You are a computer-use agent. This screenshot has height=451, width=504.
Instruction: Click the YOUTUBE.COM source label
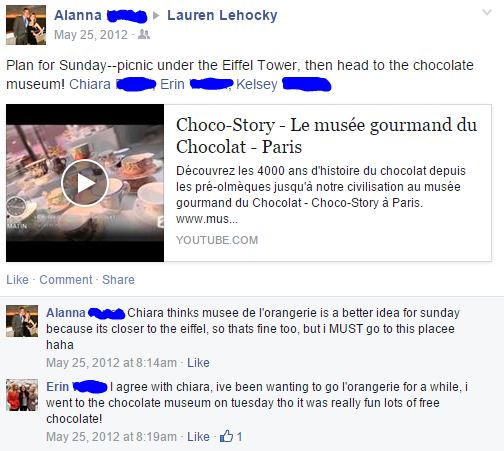tap(217, 240)
